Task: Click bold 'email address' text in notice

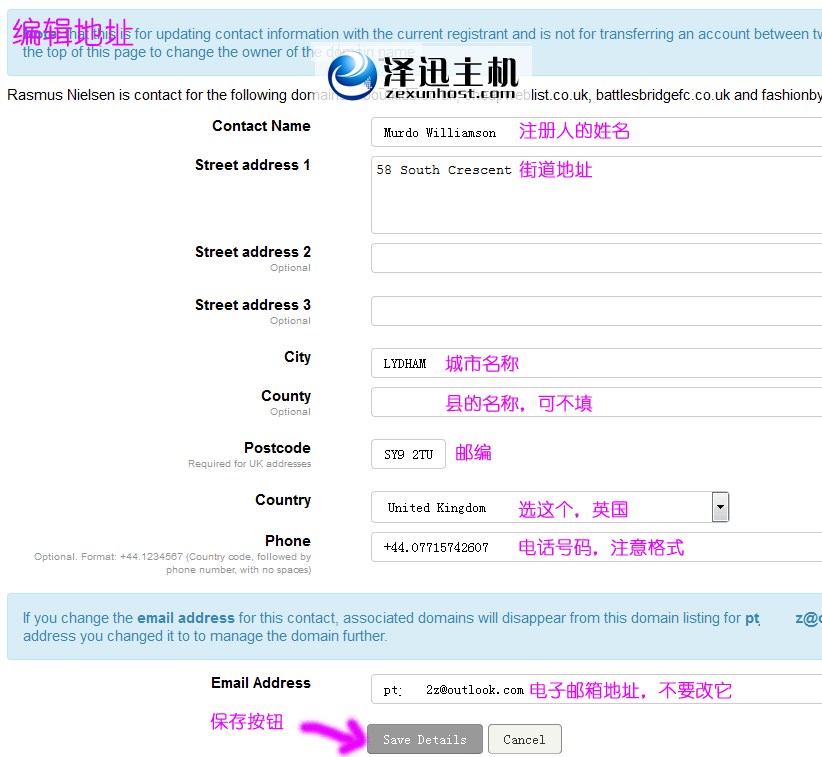Action: (x=185, y=618)
